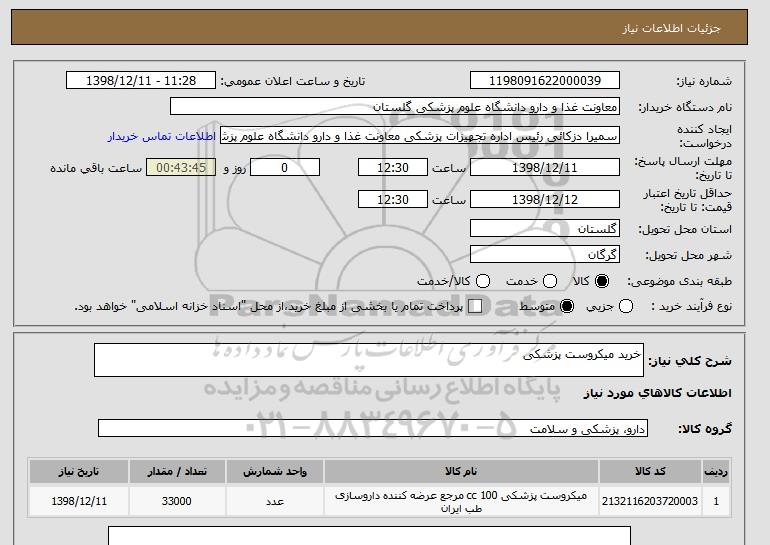The image size is (770, 545).
Task: Click the شماره نیاز label
Action: [704, 82]
